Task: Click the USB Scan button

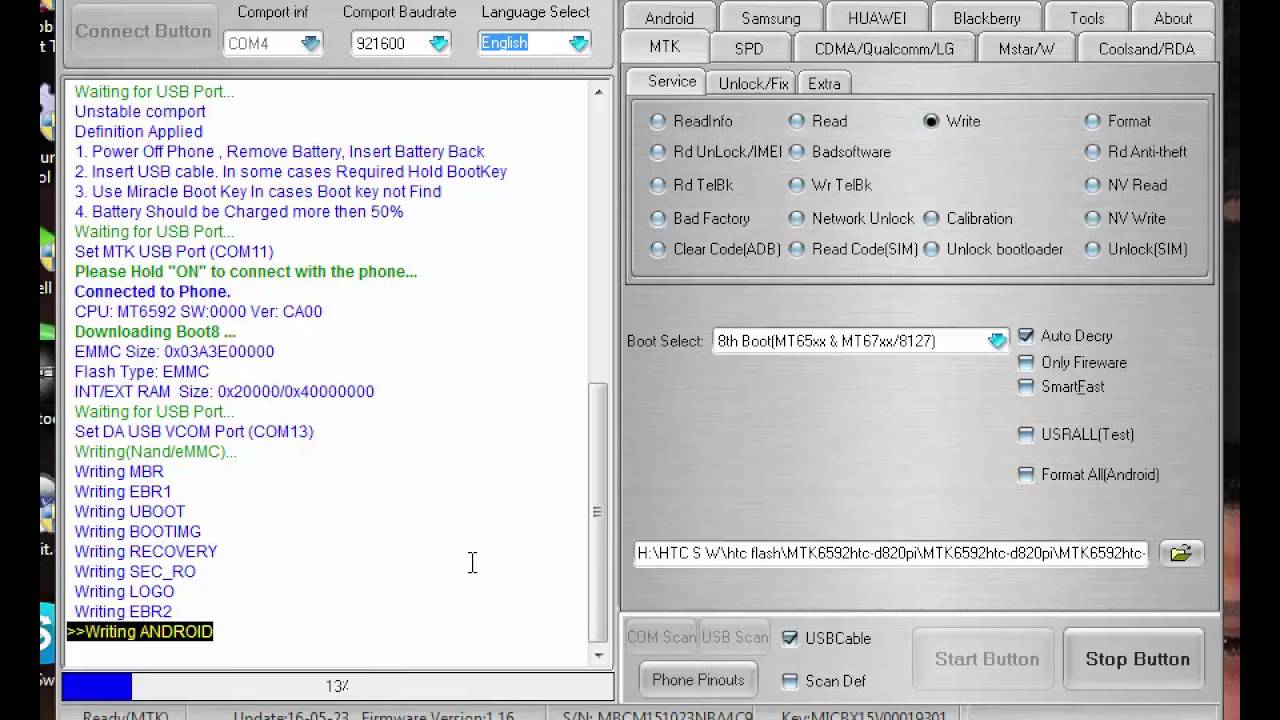Action: [x=735, y=637]
